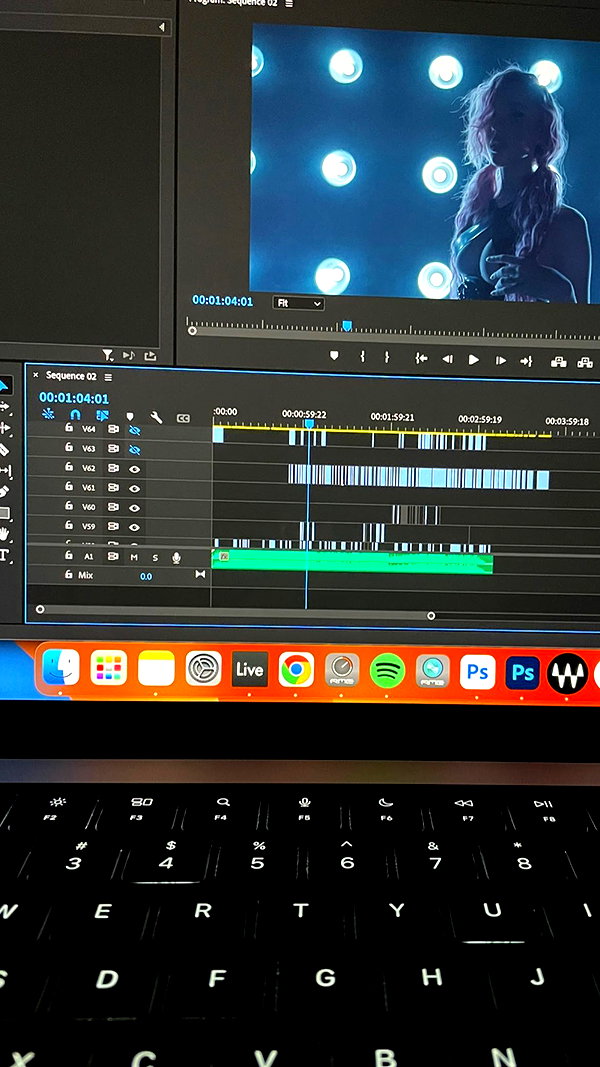
Task: Add marker in Timeline panel
Action: (x=130, y=416)
